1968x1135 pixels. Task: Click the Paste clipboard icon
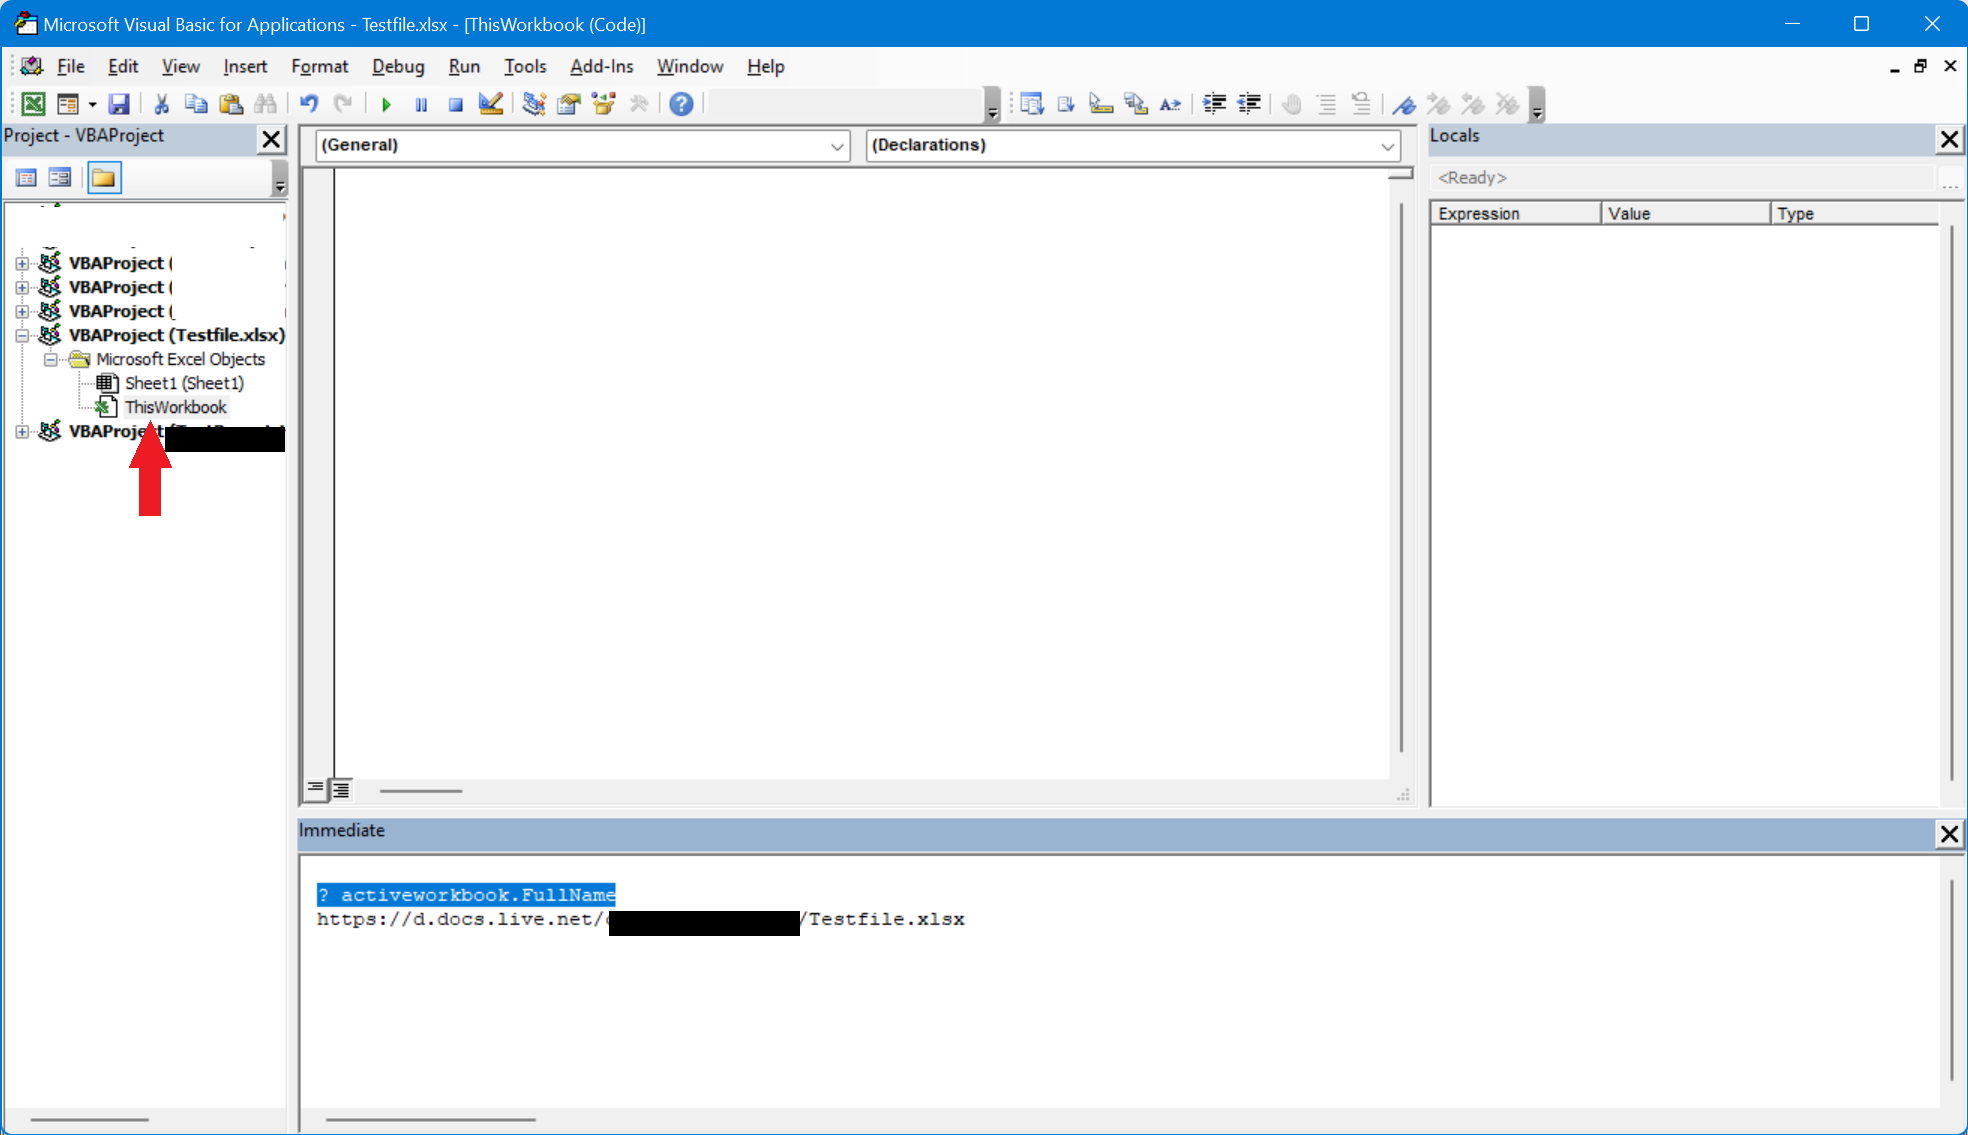[x=231, y=104]
